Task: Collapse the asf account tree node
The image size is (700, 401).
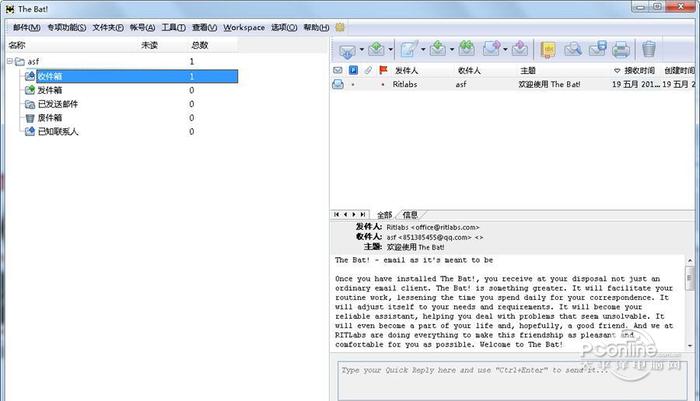Action: coord(10,61)
